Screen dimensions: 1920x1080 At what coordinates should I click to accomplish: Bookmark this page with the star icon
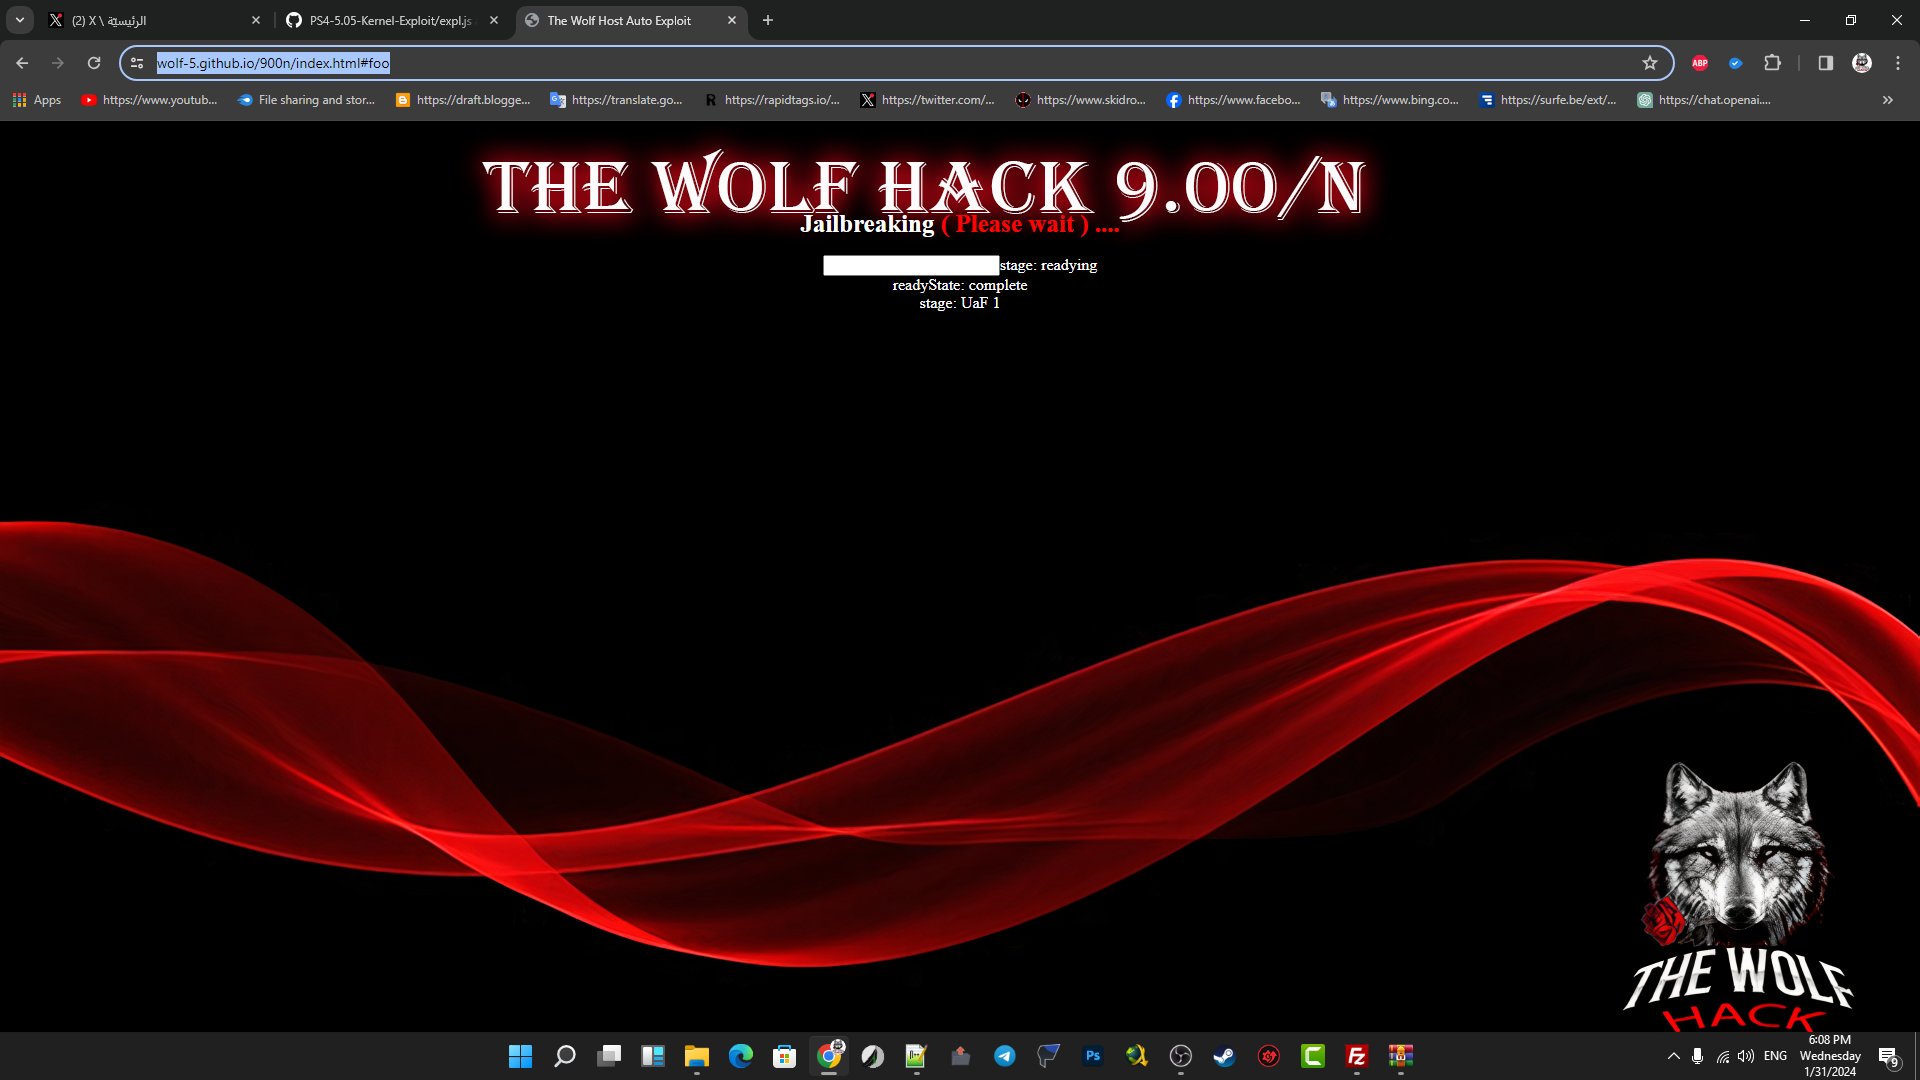1650,63
